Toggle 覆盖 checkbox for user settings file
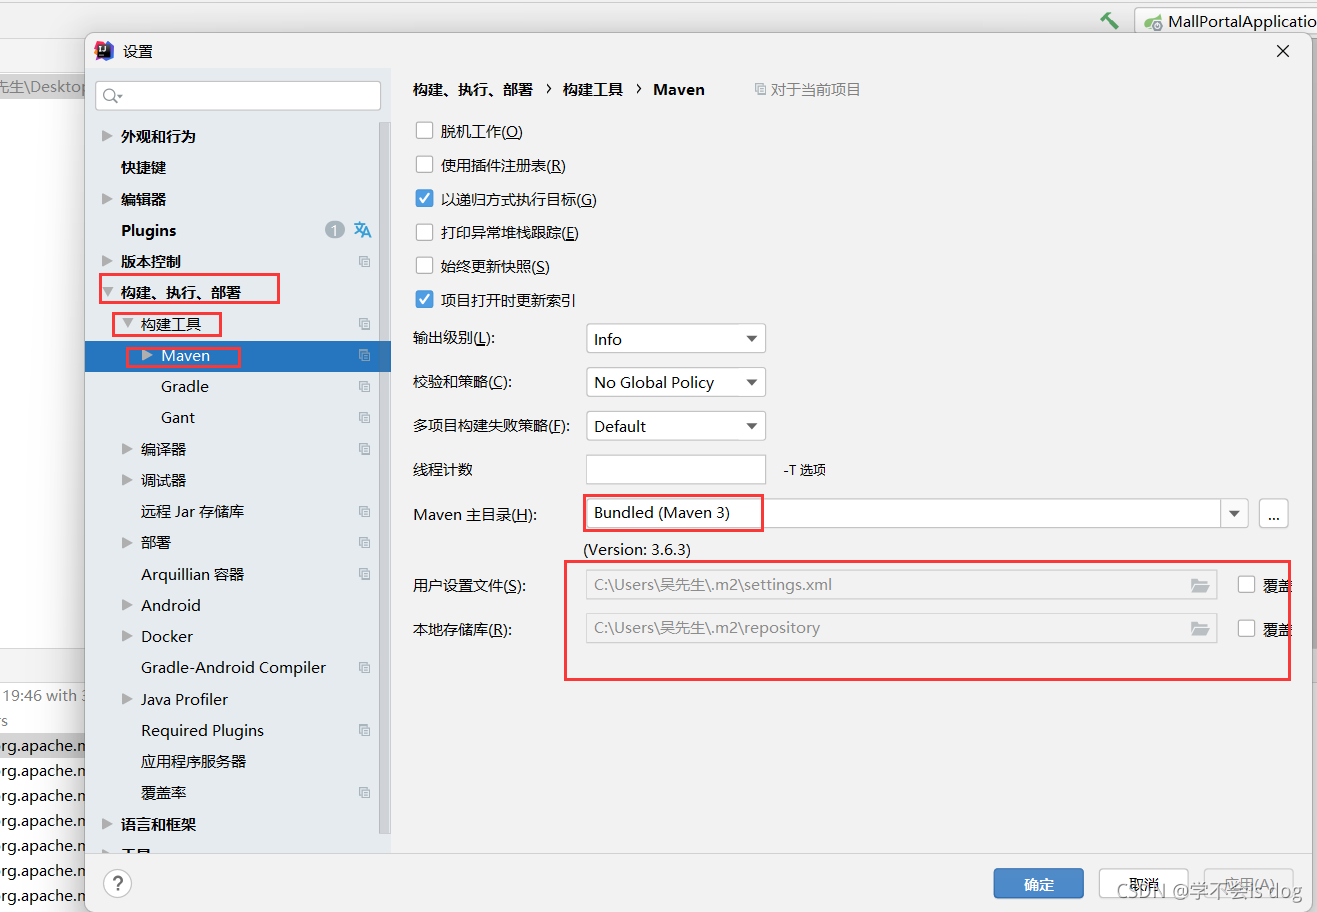This screenshot has height=912, width=1317. click(x=1246, y=585)
